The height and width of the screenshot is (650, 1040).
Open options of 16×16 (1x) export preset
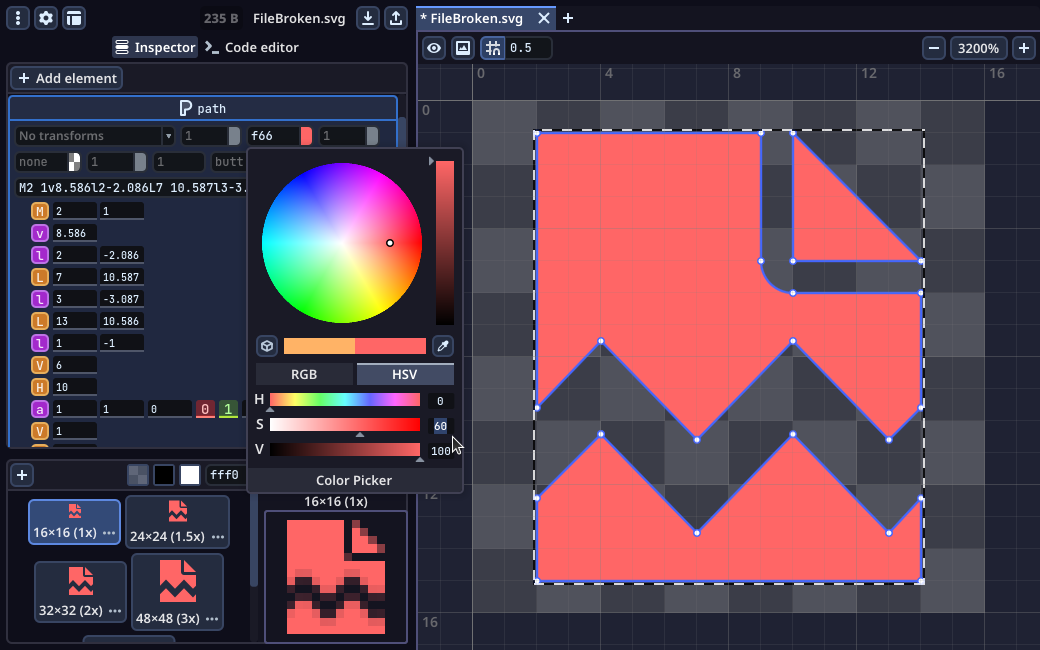pos(109,533)
